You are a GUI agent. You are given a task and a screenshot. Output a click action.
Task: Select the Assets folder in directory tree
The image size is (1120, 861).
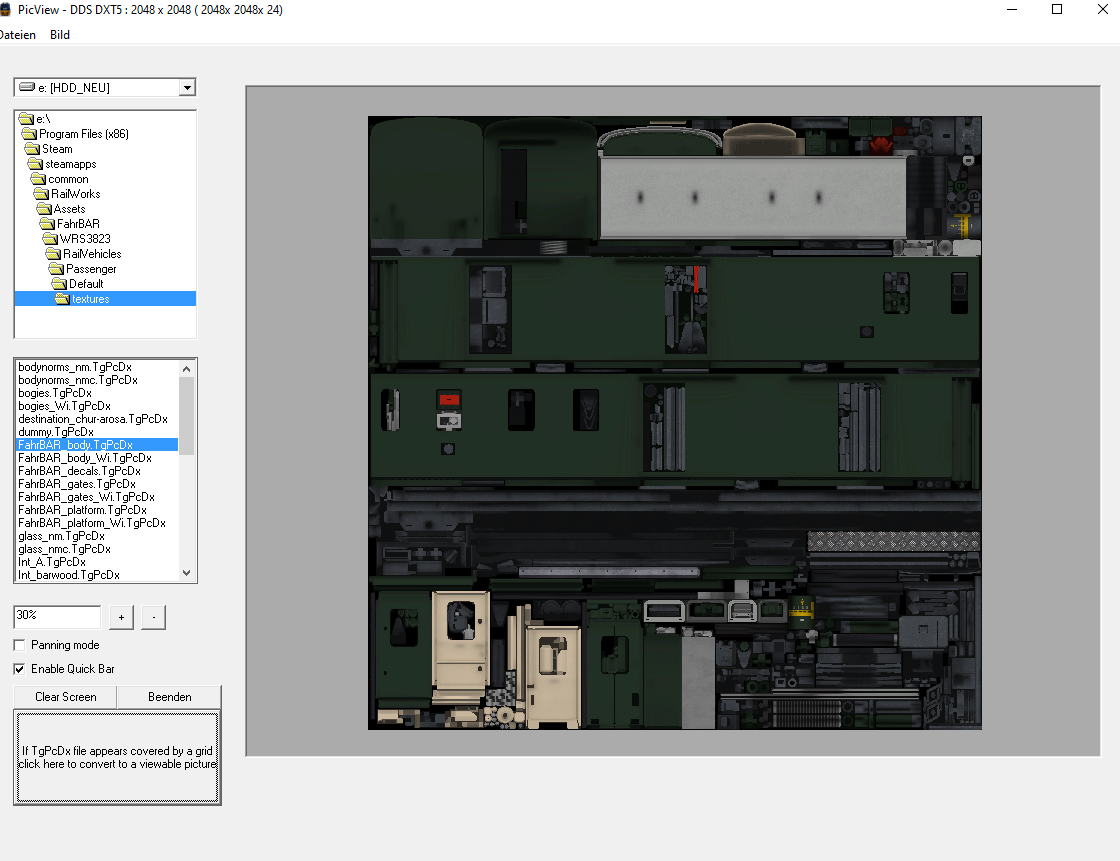coord(69,209)
